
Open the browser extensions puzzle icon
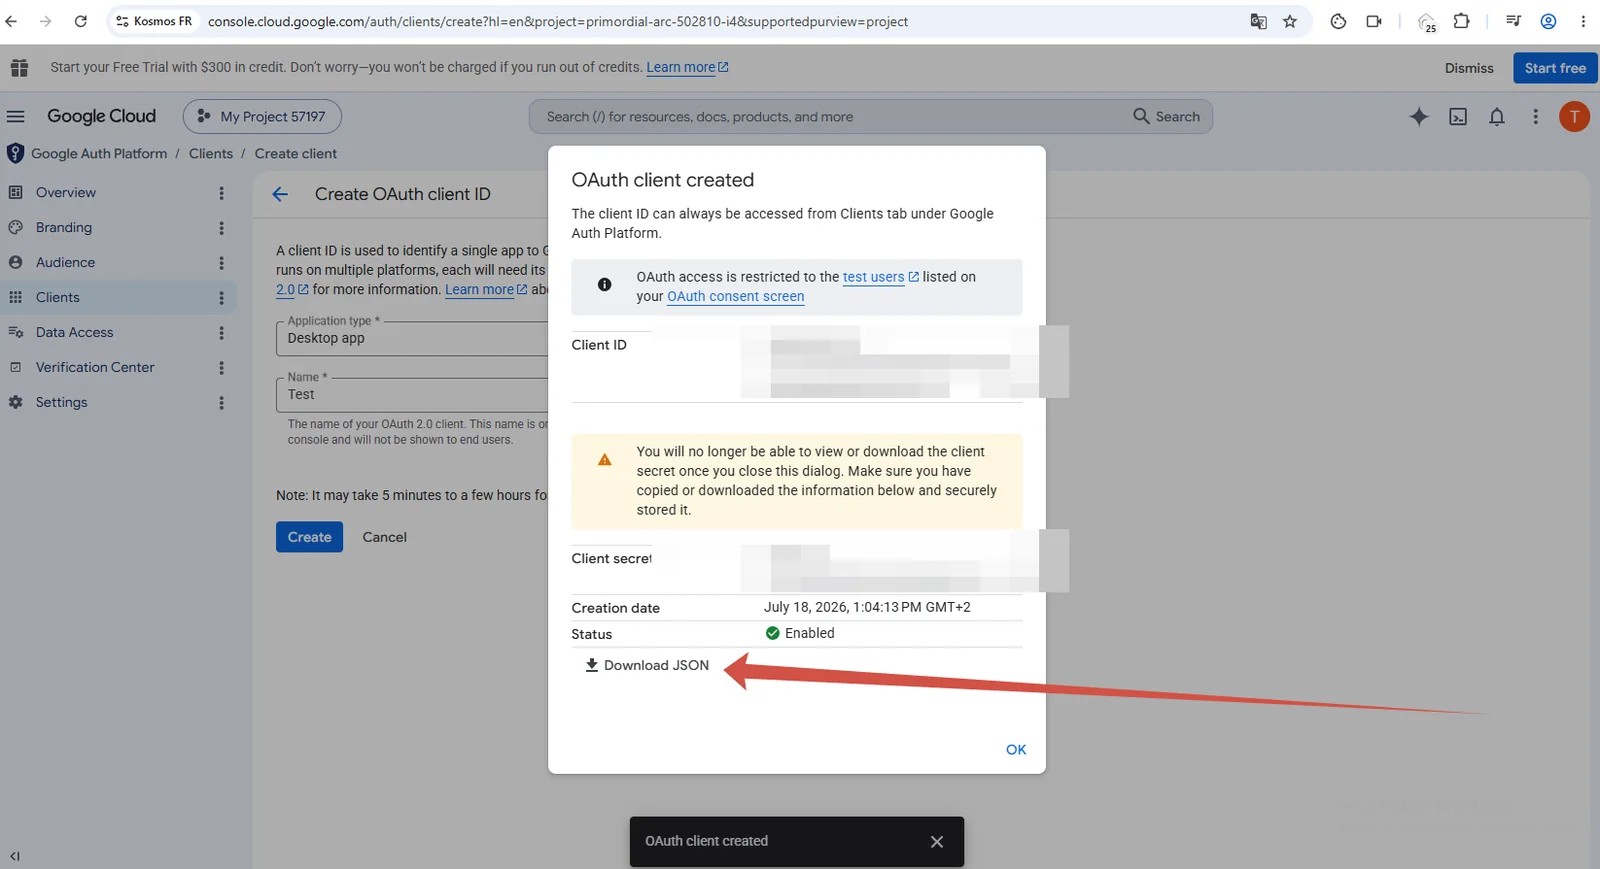tap(1461, 21)
